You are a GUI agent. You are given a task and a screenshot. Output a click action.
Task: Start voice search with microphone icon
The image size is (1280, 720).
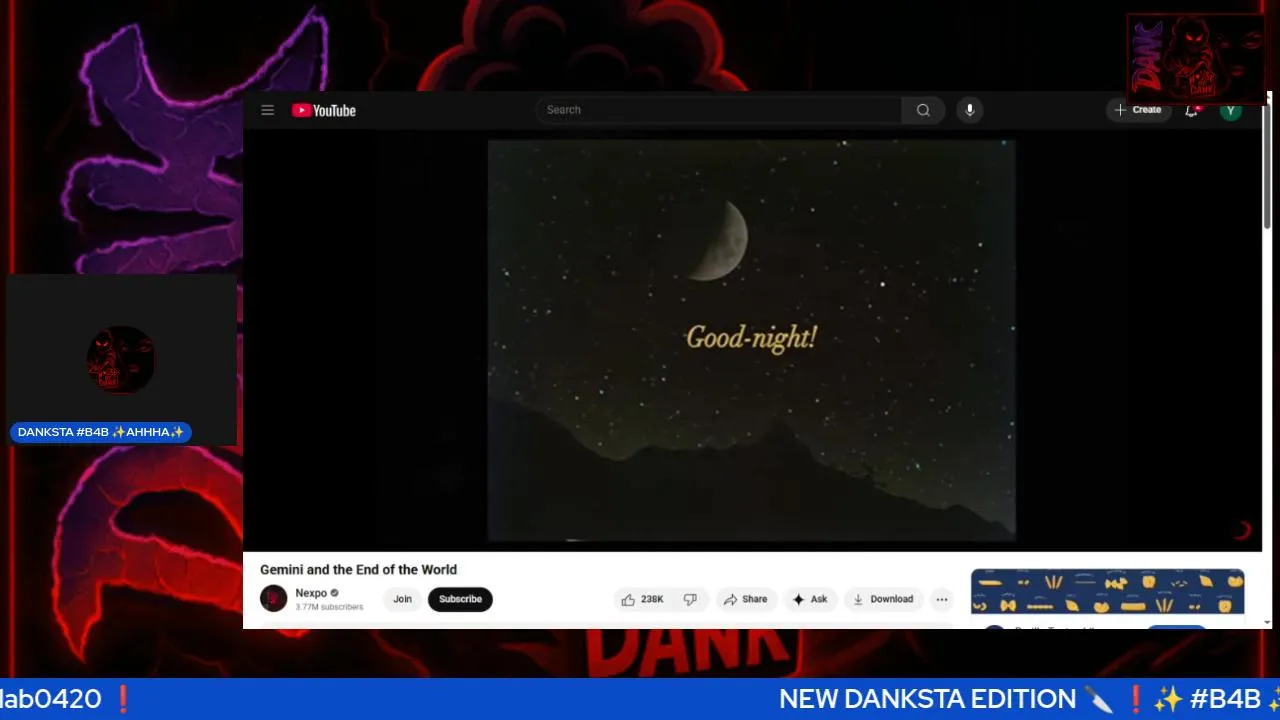pyautogui.click(x=969, y=110)
